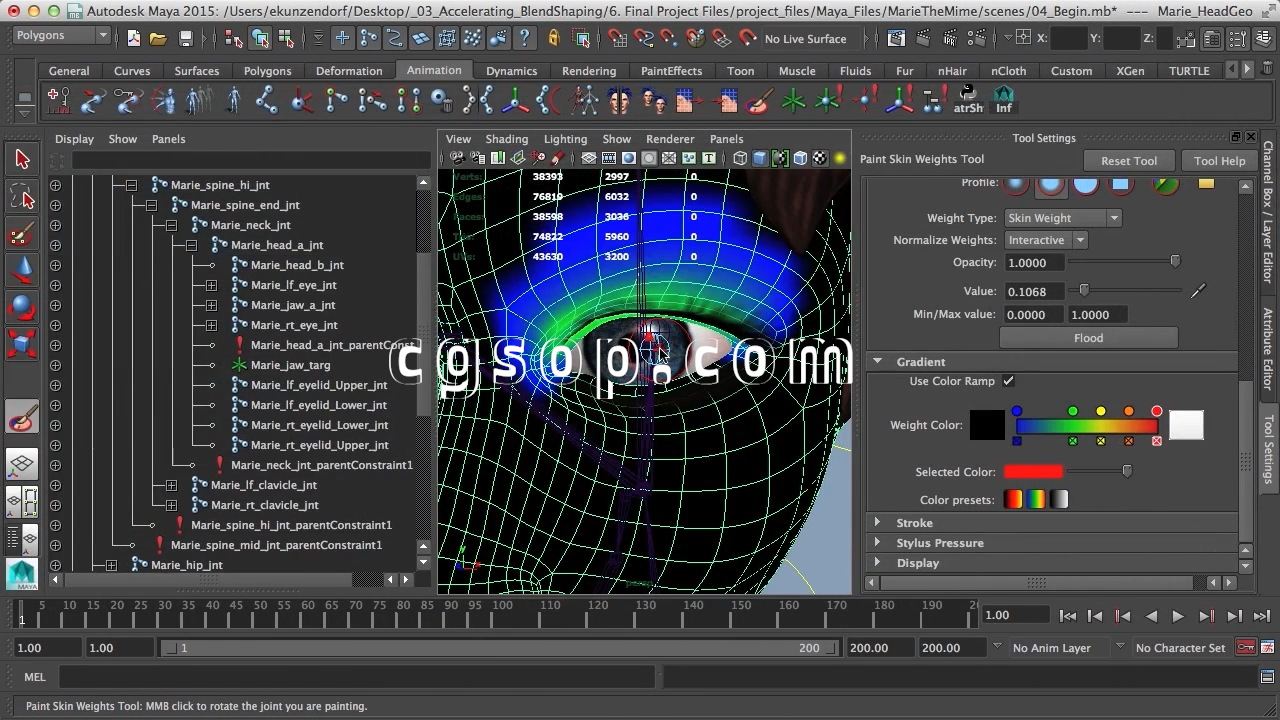This screenshot has height=720, width=1280.
Task: Click the Paint Skin Weights brush icon
Action: click(x=22, y=420)
